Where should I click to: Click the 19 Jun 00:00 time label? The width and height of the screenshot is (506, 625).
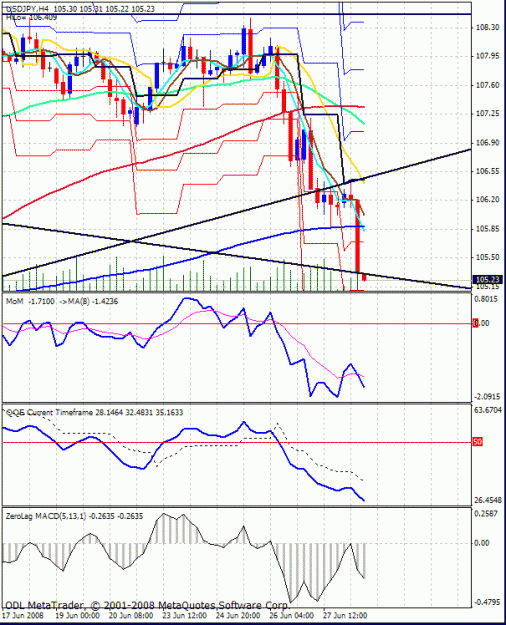(77, 615)
